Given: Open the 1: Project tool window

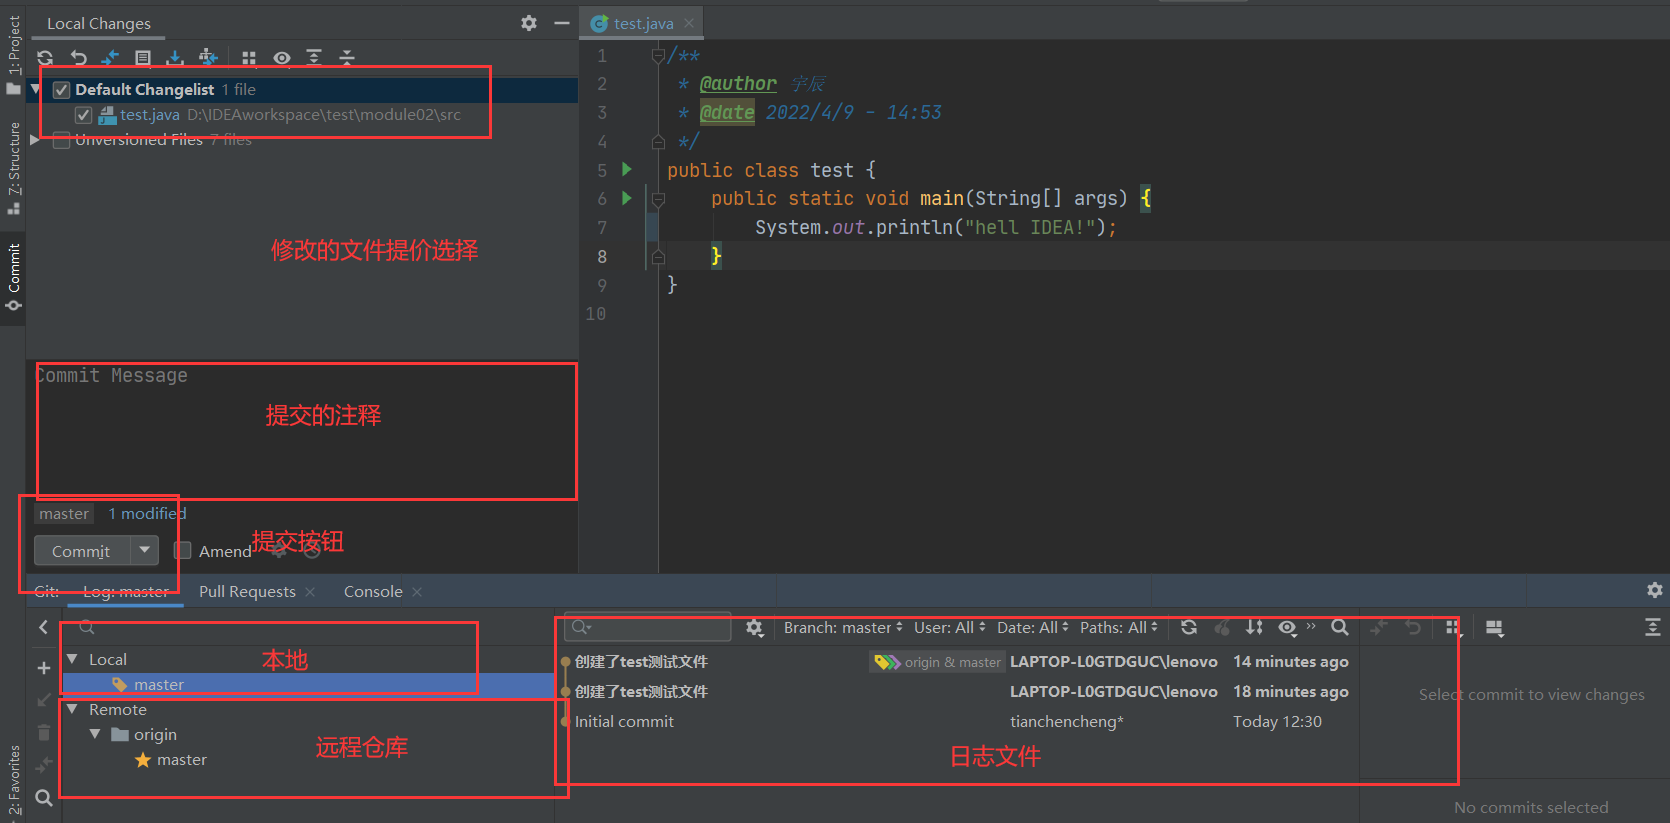Looking at the screenshot, I should (13, 55).
